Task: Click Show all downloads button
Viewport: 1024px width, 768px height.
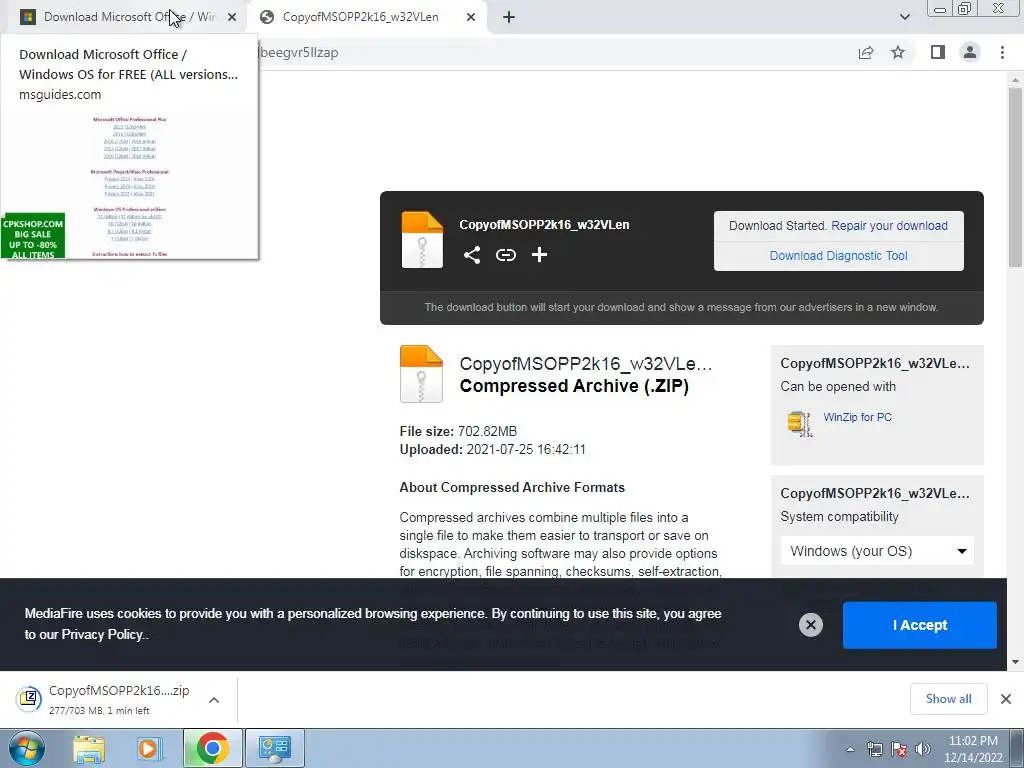Action: 948,699
